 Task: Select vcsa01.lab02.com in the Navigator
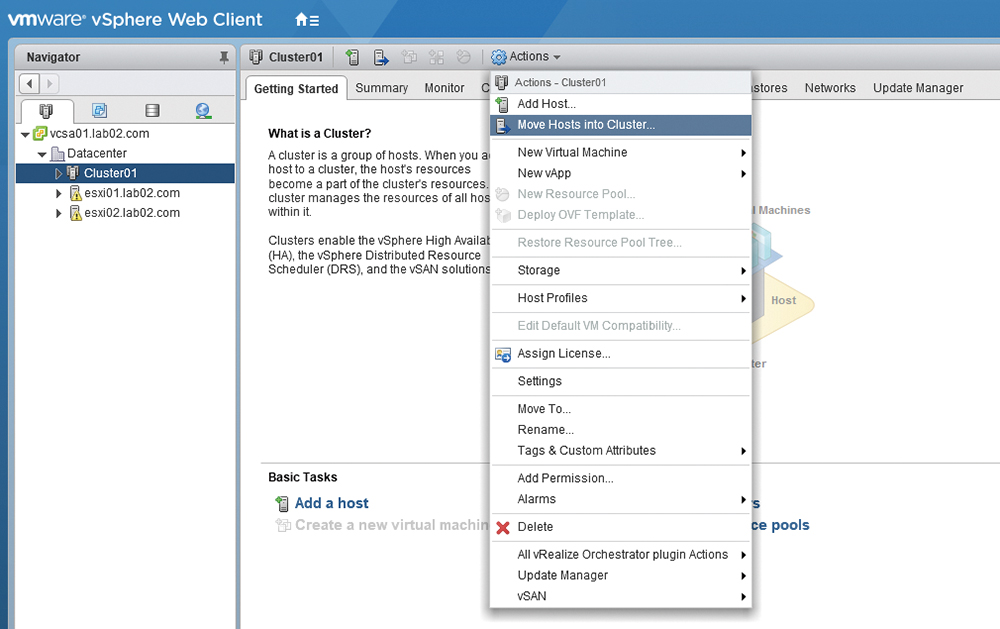99,134
